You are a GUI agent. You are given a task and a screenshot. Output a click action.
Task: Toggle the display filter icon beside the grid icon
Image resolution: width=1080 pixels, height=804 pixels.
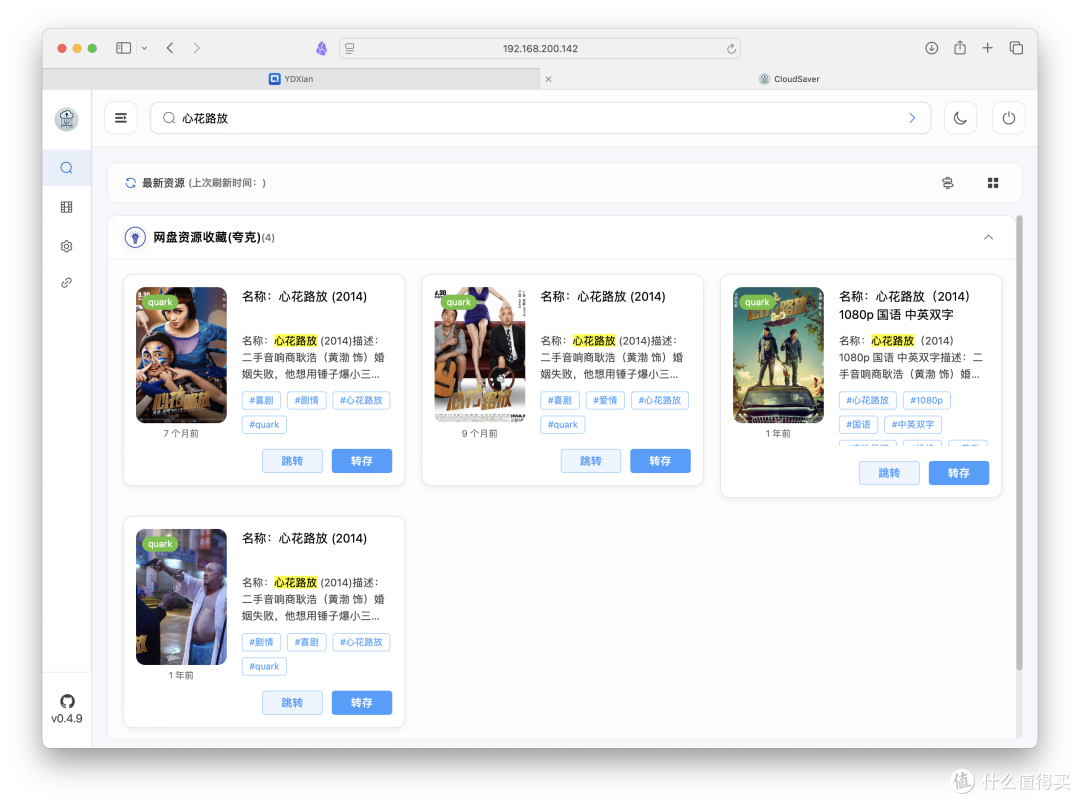947,182
